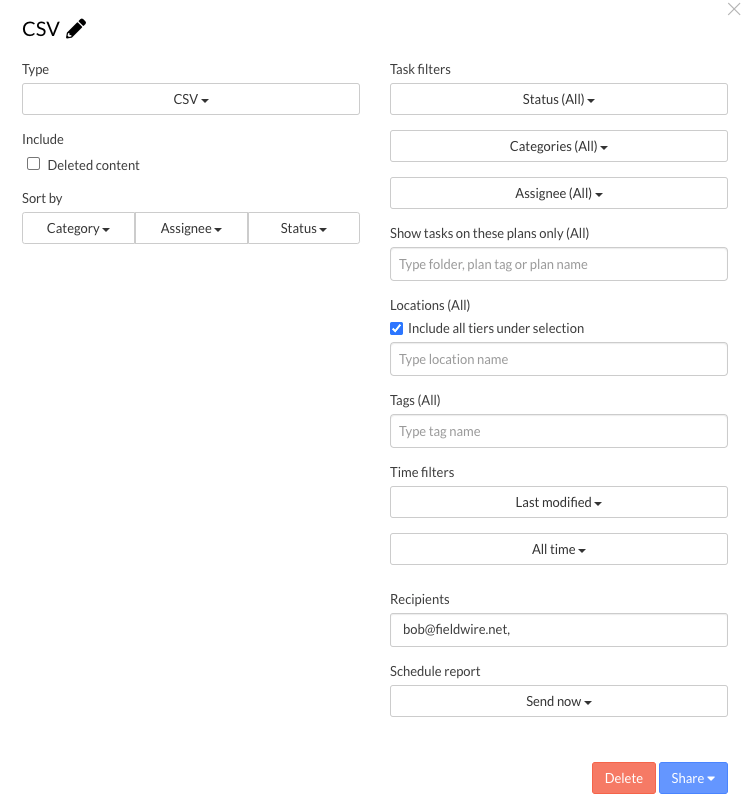Open the Status sort-by dropdown
The image size is (743, 807).
pyautogui.click(x=304, y=228)
